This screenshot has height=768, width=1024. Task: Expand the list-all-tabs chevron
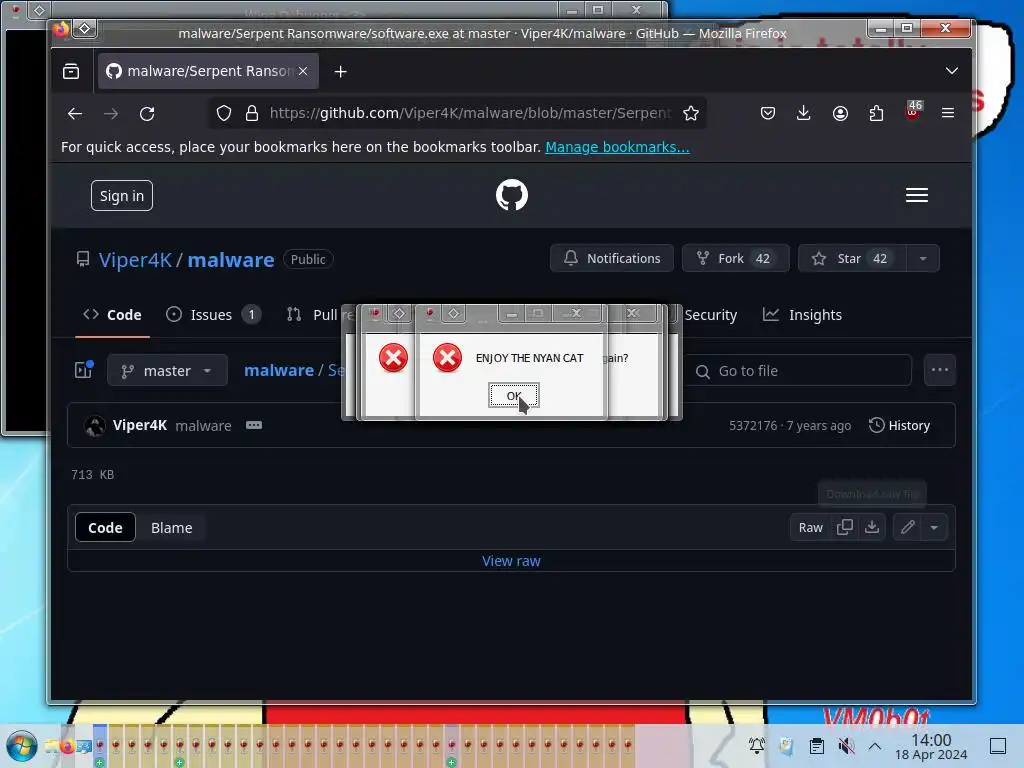(x=952, y=71)
